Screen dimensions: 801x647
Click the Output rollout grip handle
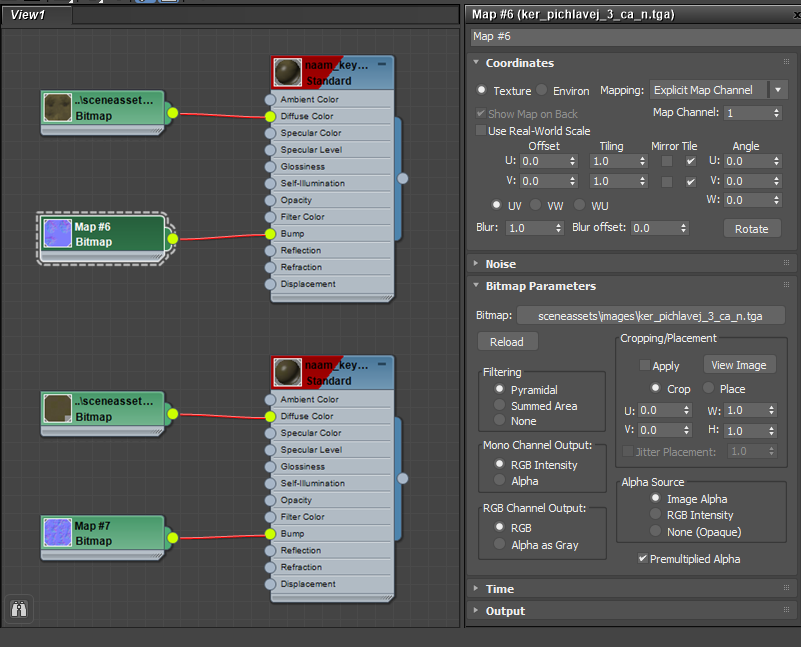coord(786,610)
